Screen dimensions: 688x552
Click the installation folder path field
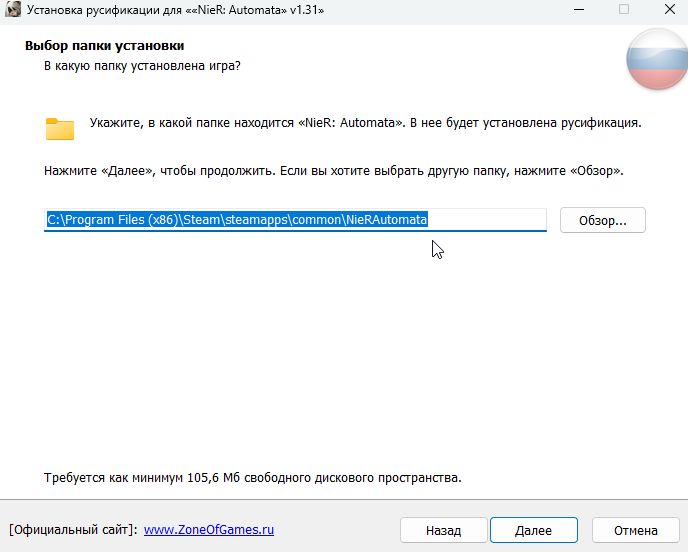click(295, 220)
